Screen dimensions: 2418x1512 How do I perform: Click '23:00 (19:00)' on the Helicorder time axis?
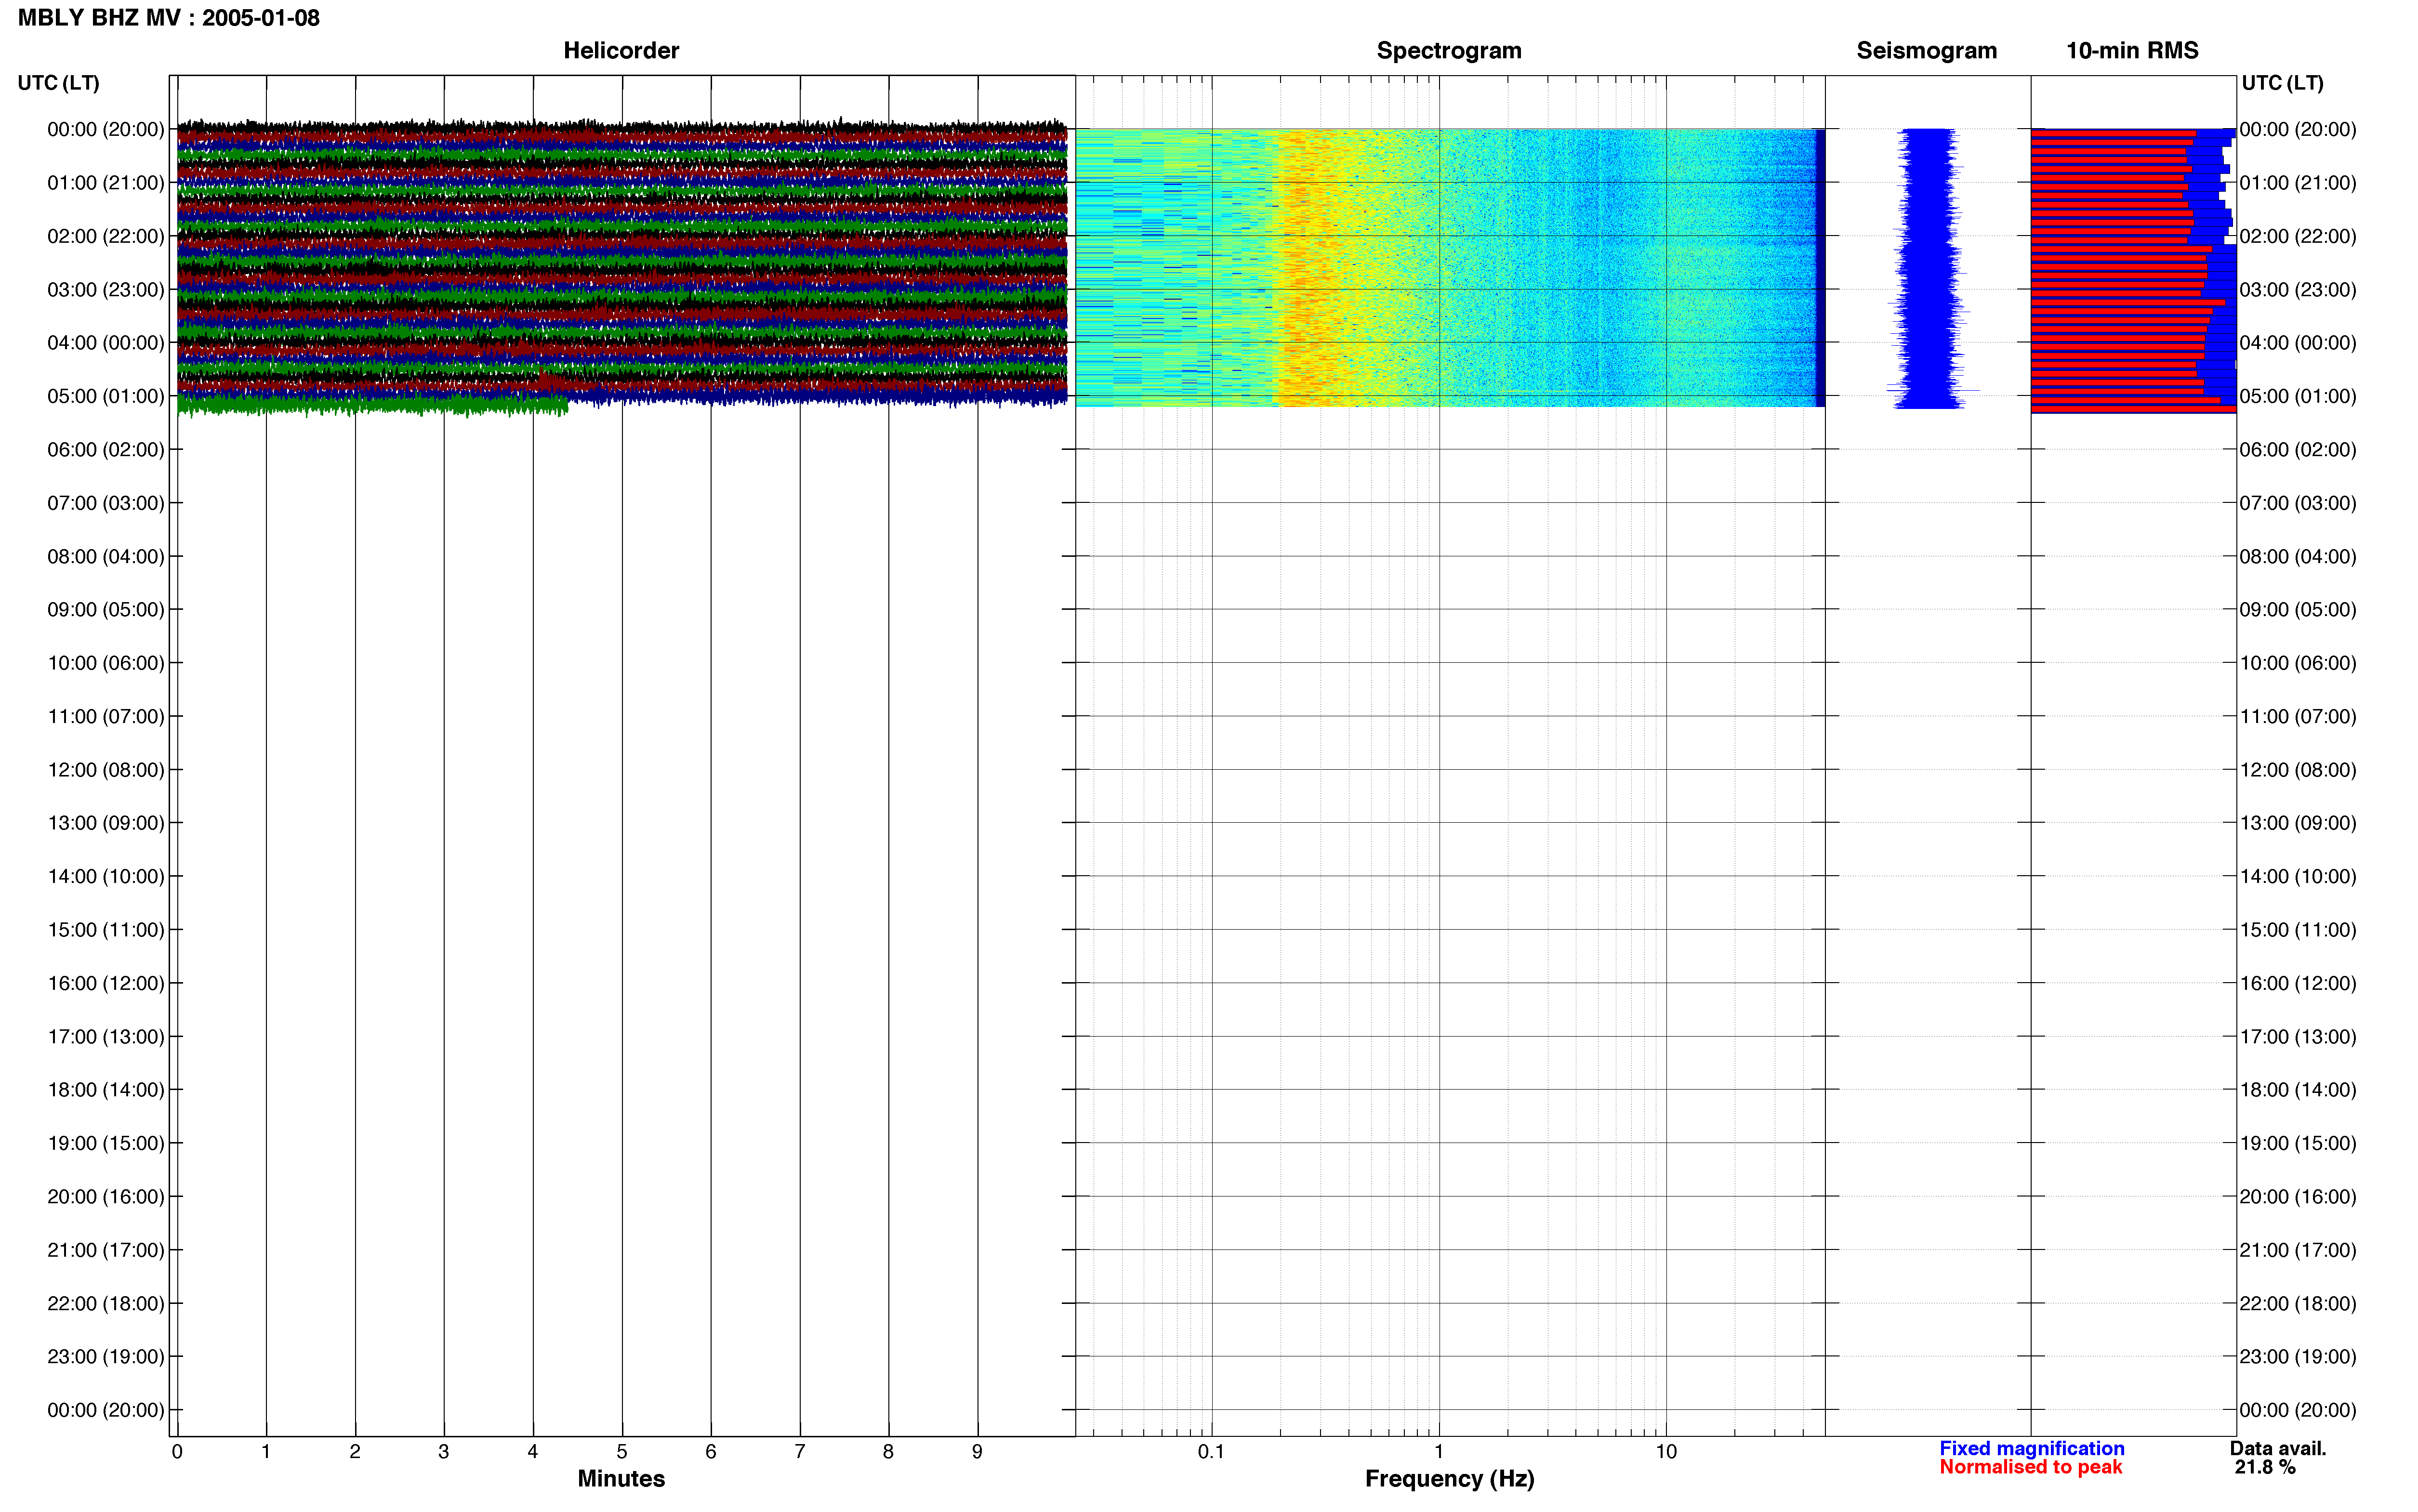click(106, 1357)
